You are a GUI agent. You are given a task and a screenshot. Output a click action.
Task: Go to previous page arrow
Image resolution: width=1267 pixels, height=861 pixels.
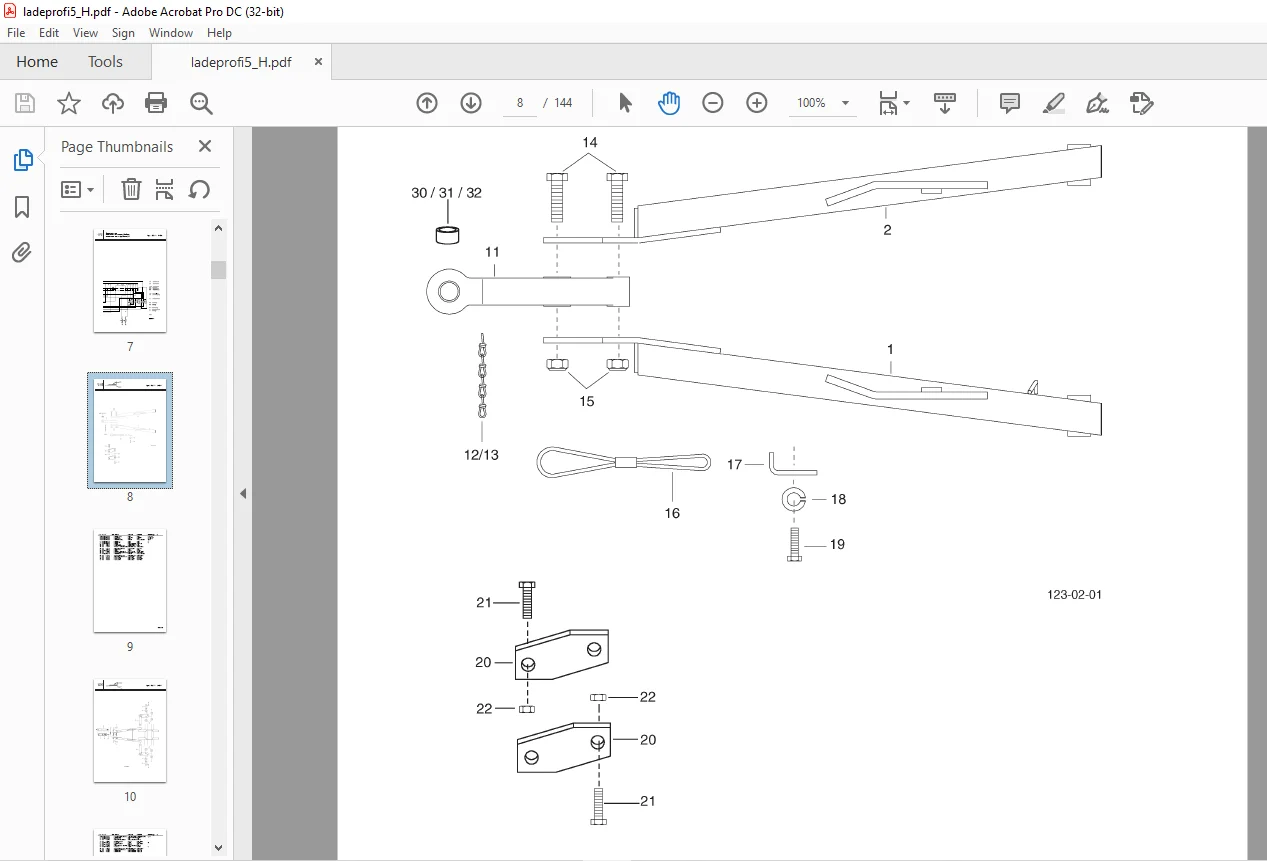(427, 103)
